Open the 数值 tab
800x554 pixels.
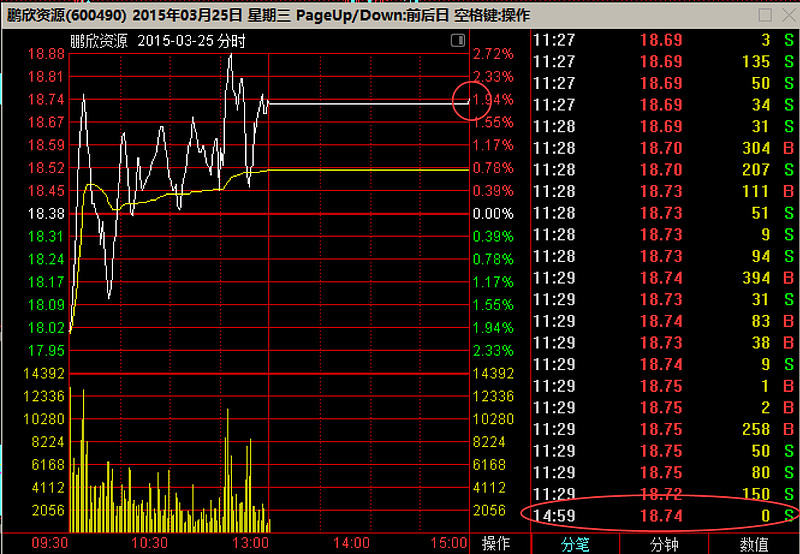[754, 544]
